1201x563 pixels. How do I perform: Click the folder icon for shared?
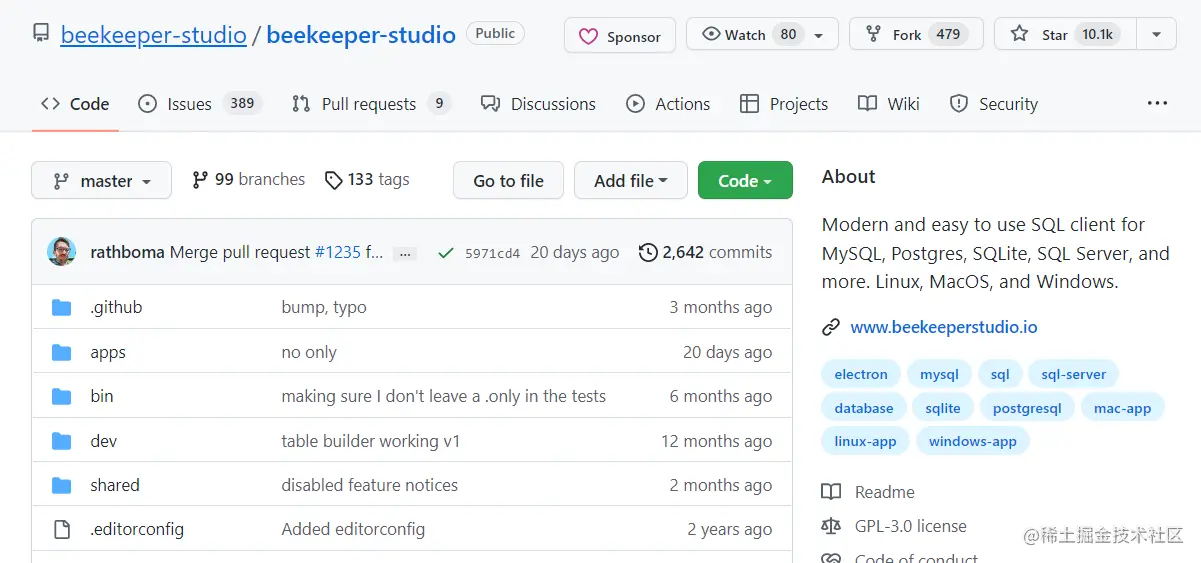(62, 485)
